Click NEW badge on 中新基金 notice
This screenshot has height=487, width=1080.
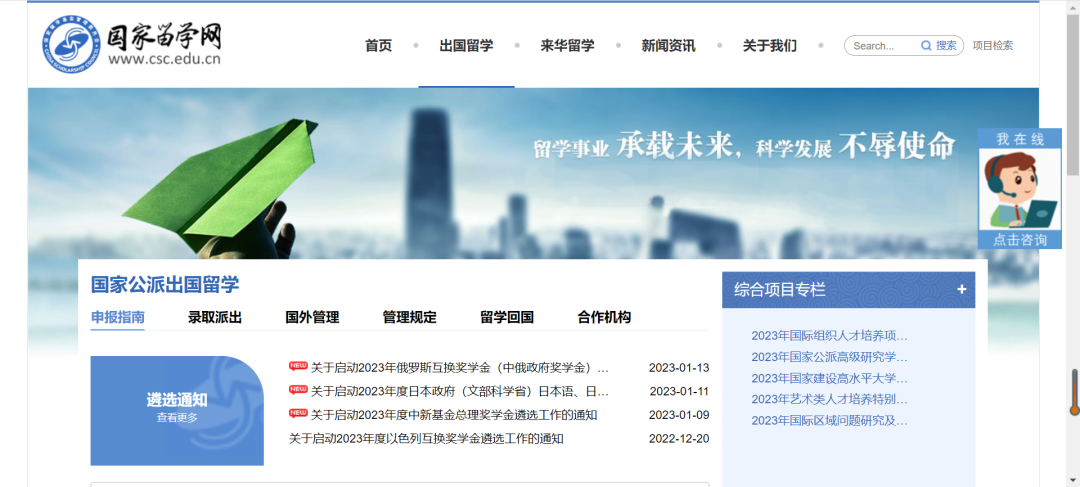coord(298,414)
